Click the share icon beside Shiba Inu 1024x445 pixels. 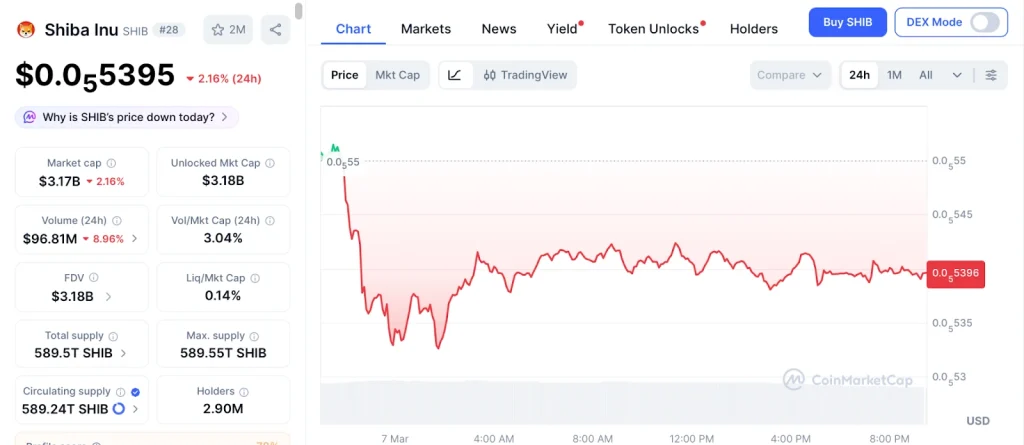point(275,29)
